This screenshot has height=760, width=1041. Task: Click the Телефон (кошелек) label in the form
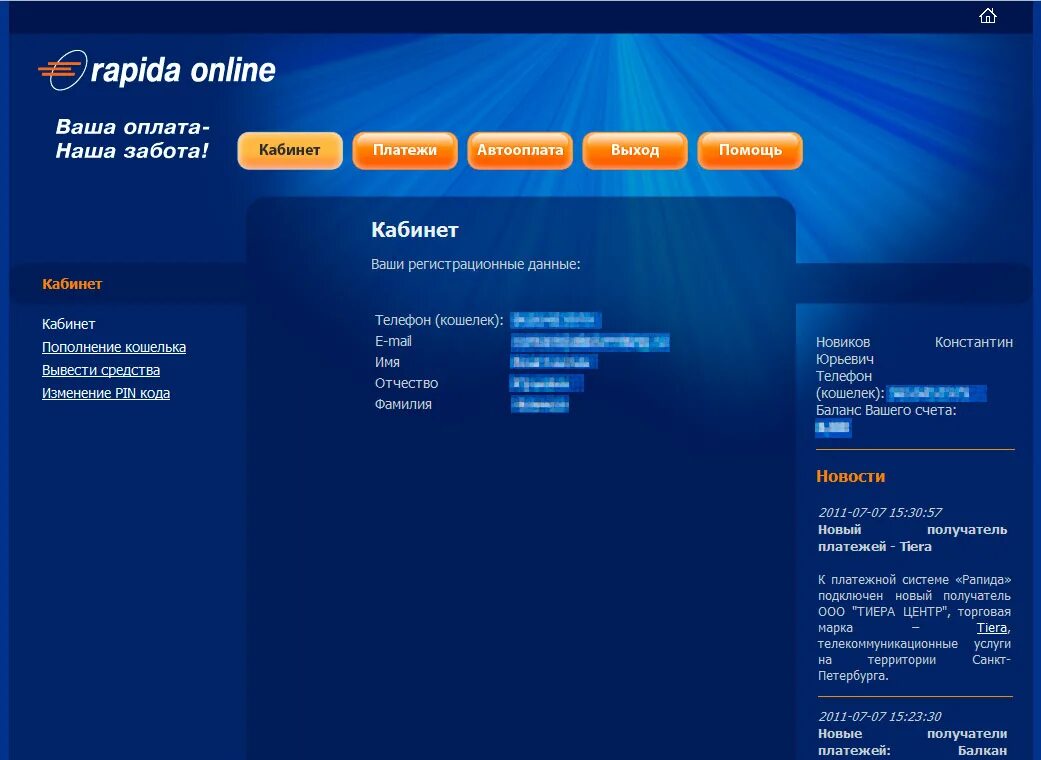(439, 320)
